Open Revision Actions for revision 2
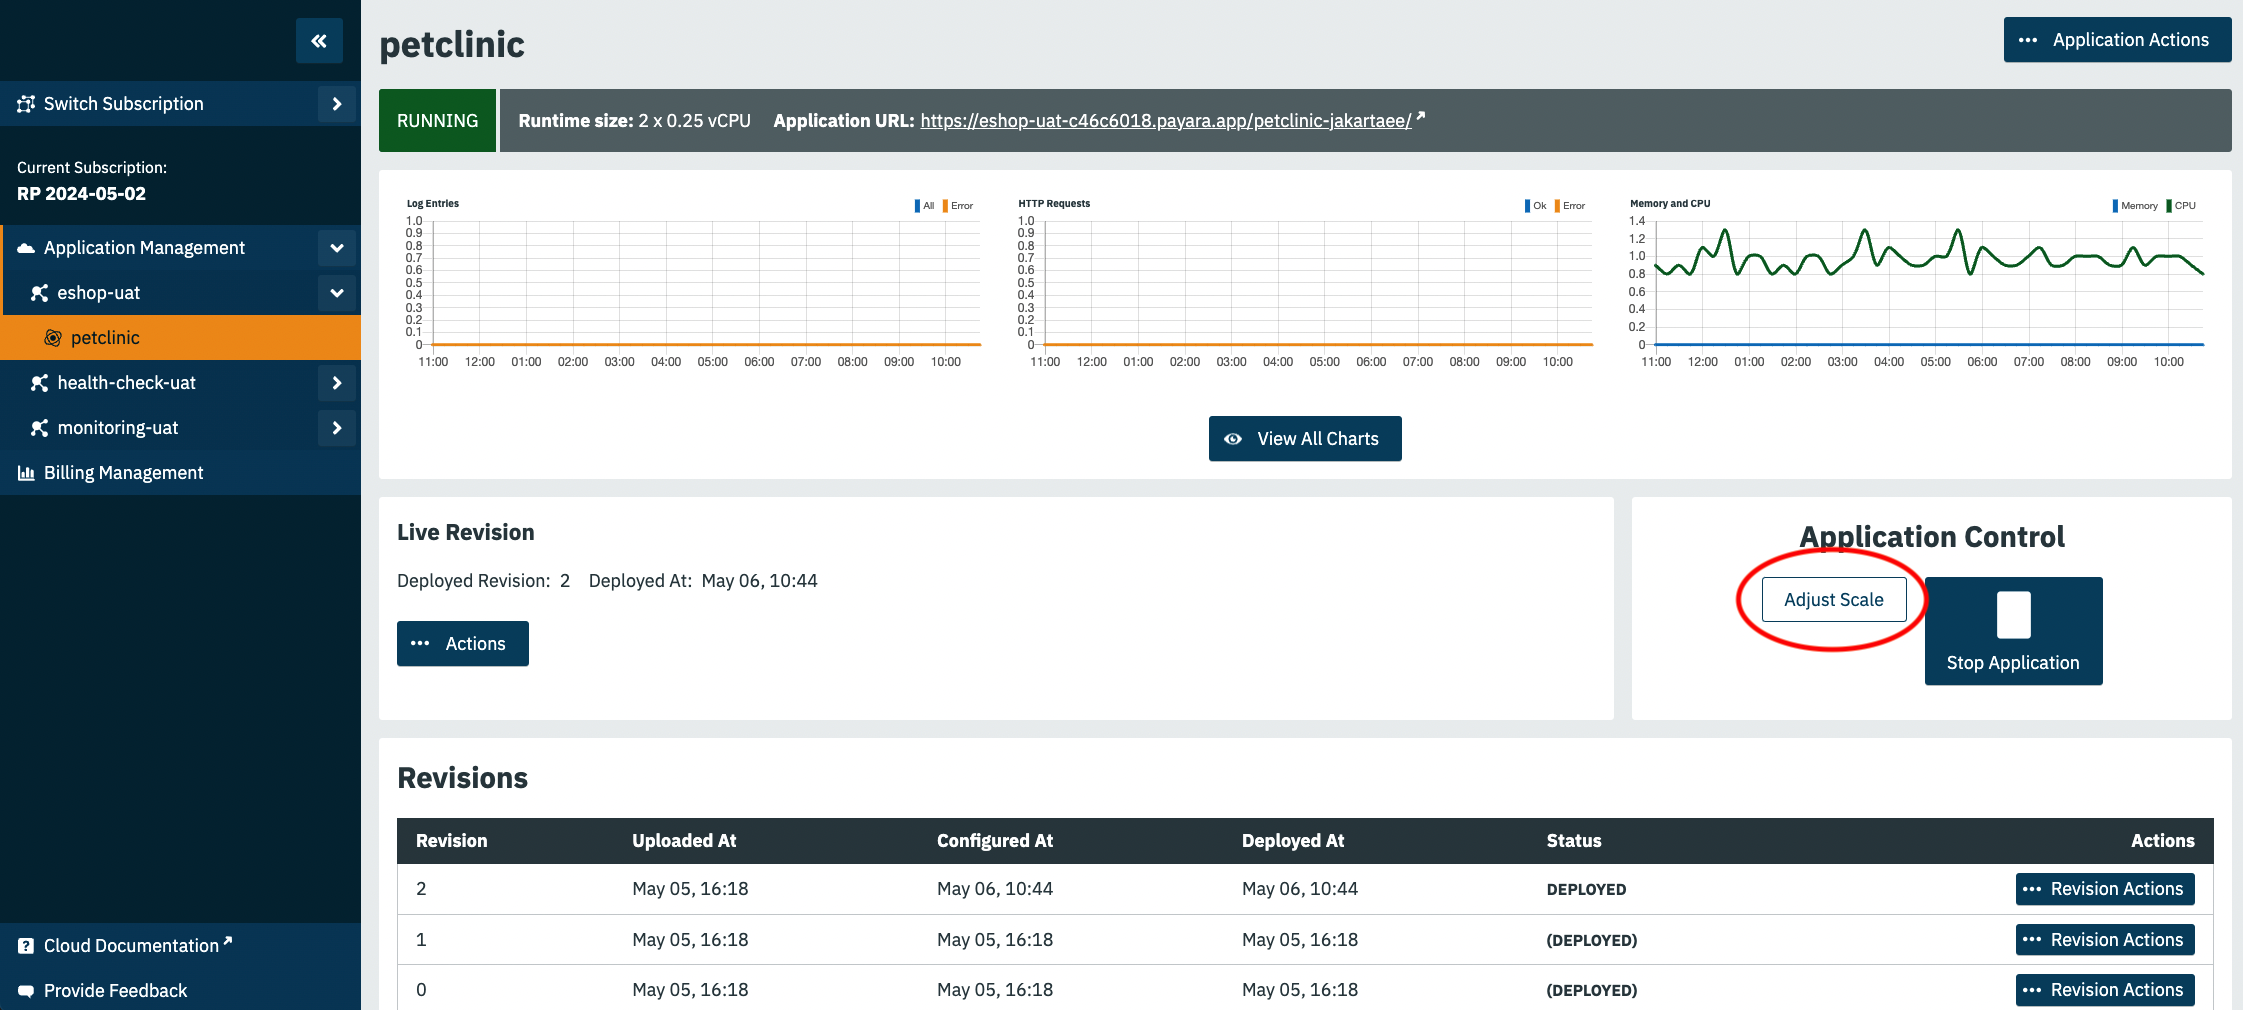The height and width of the screenshot is (1010, 2243). 2105,889
